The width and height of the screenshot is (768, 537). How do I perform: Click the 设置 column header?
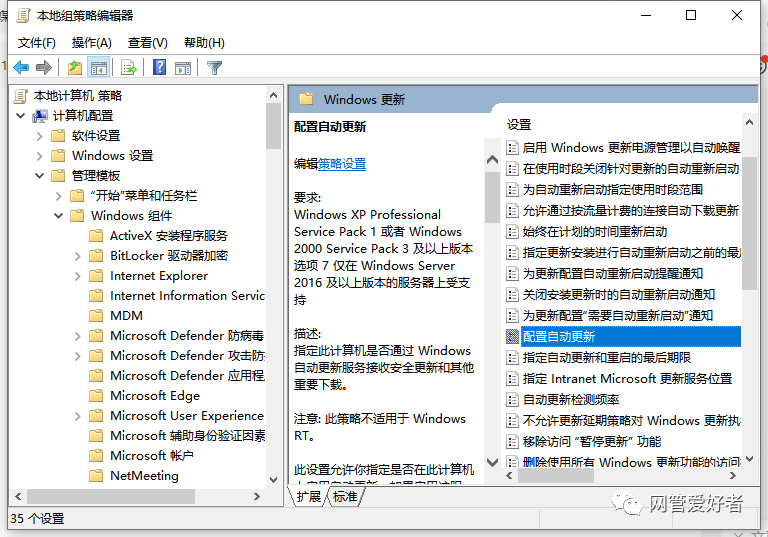pos(519,124)
